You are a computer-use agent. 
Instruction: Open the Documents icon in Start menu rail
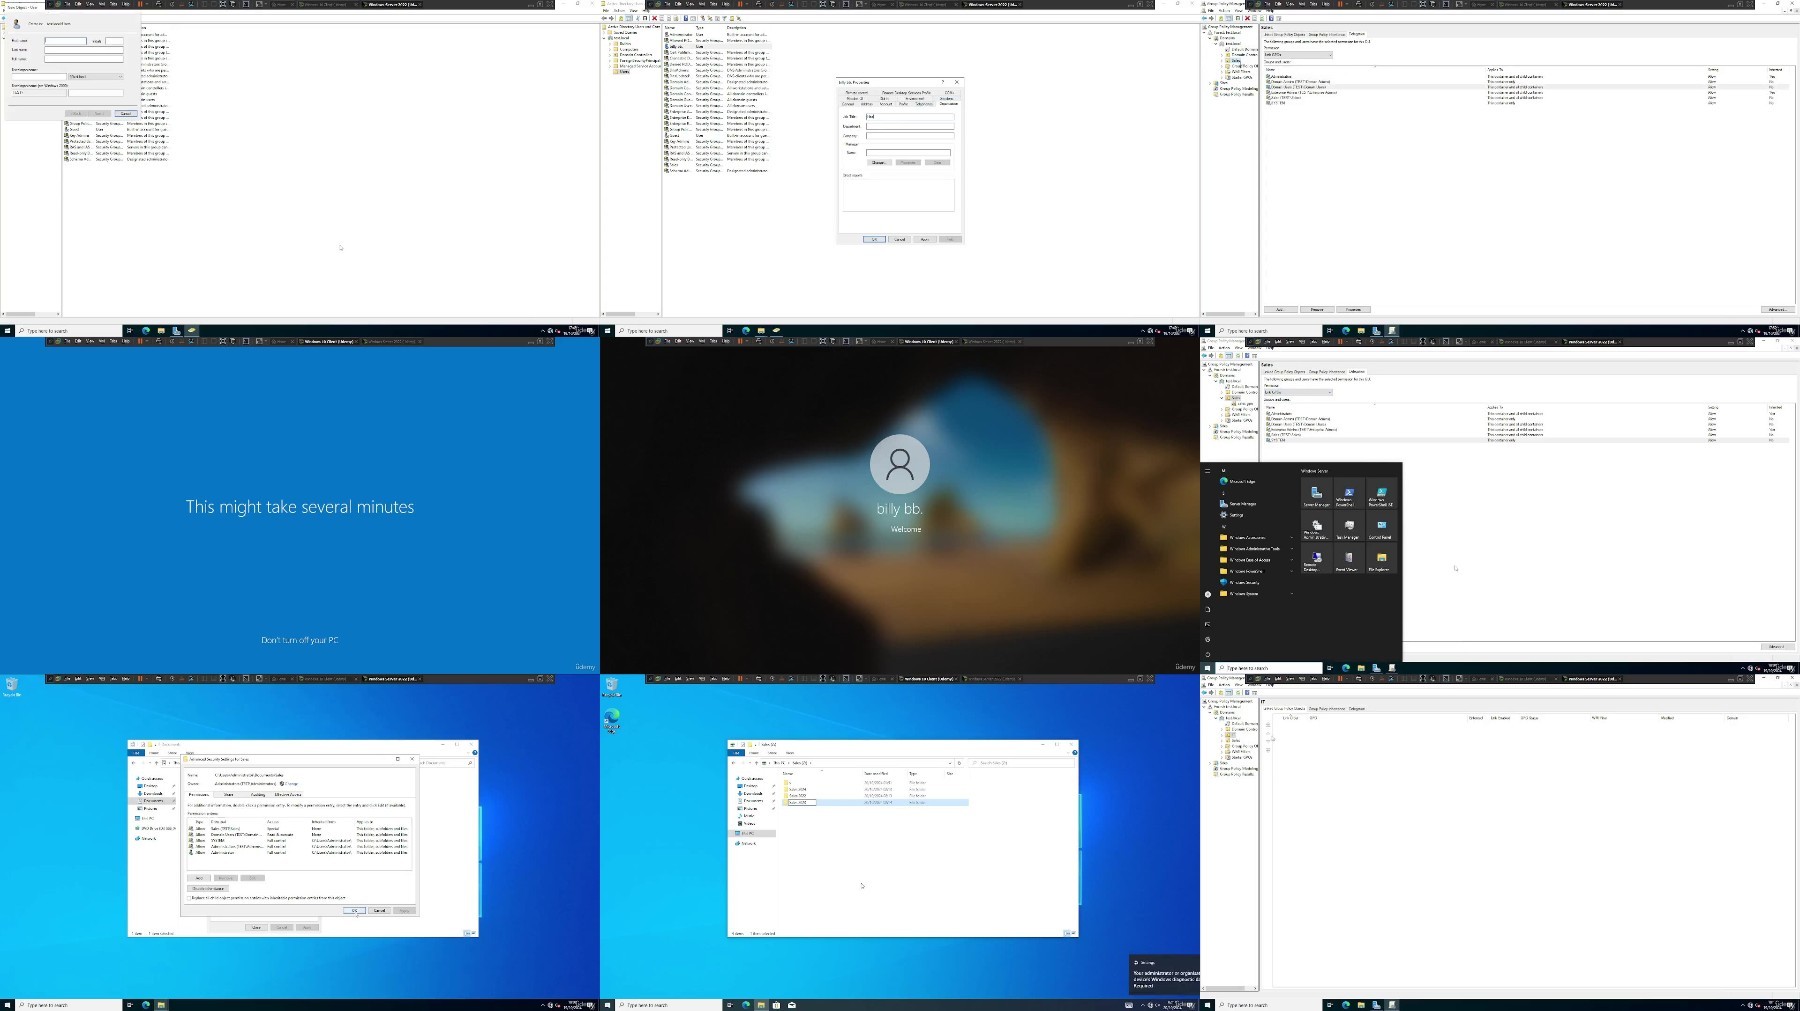click(x=1207, y=609)
